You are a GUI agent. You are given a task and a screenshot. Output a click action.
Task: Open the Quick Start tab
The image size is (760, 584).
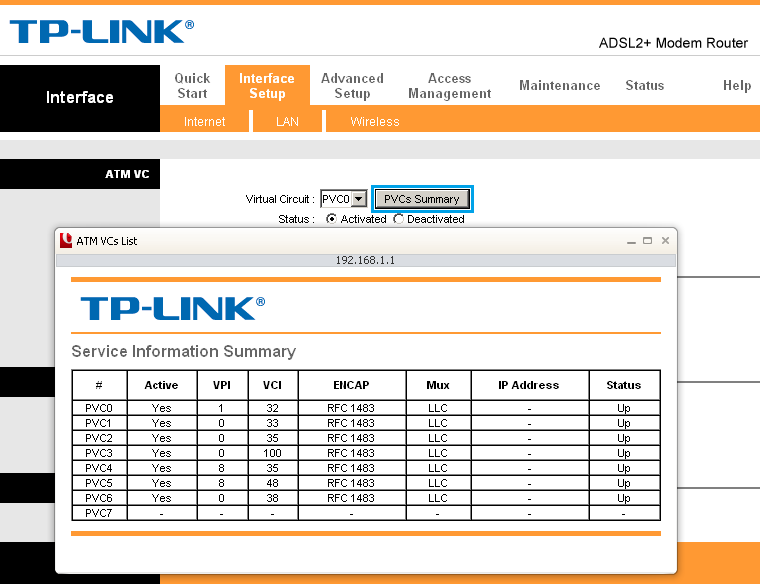[192, 86]
